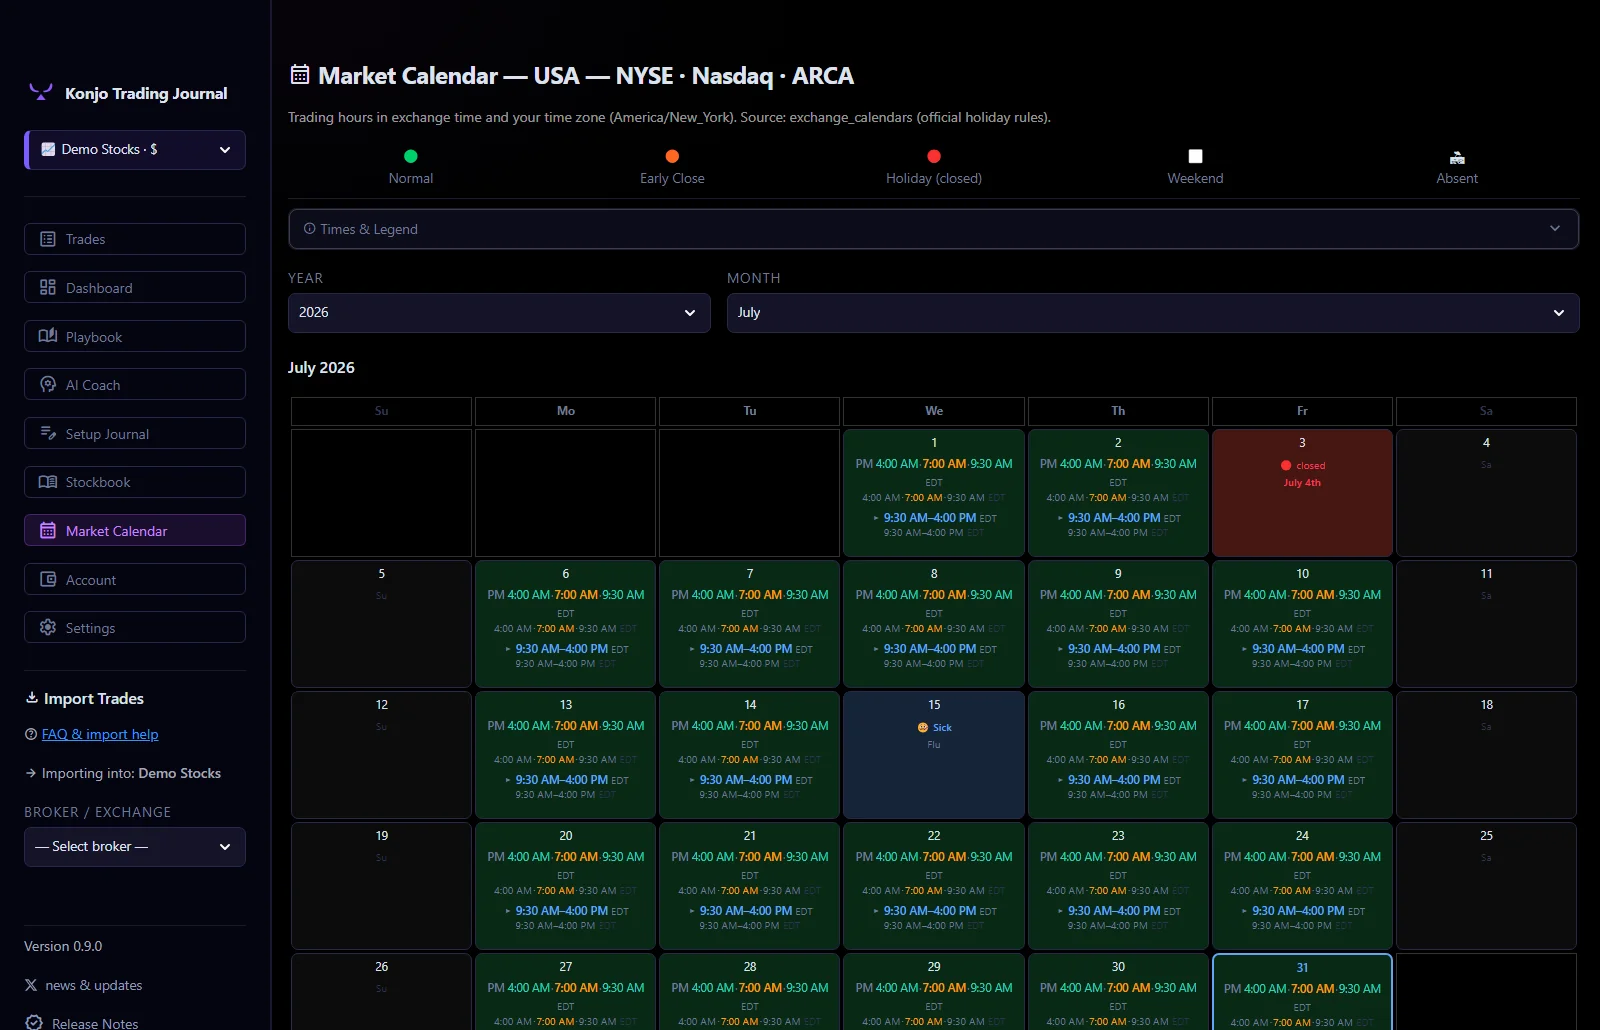
Task: Open Release Notes link
Action: [x=95, y=1023]
